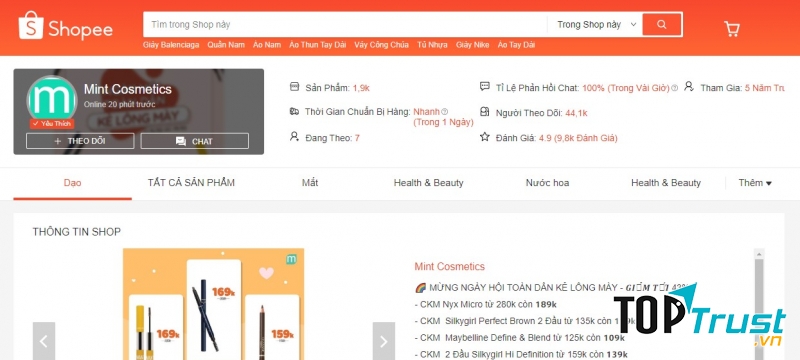Screen dimensions: 800x360
Task: Click the chat response rate help icon
Action: [674, 88]
